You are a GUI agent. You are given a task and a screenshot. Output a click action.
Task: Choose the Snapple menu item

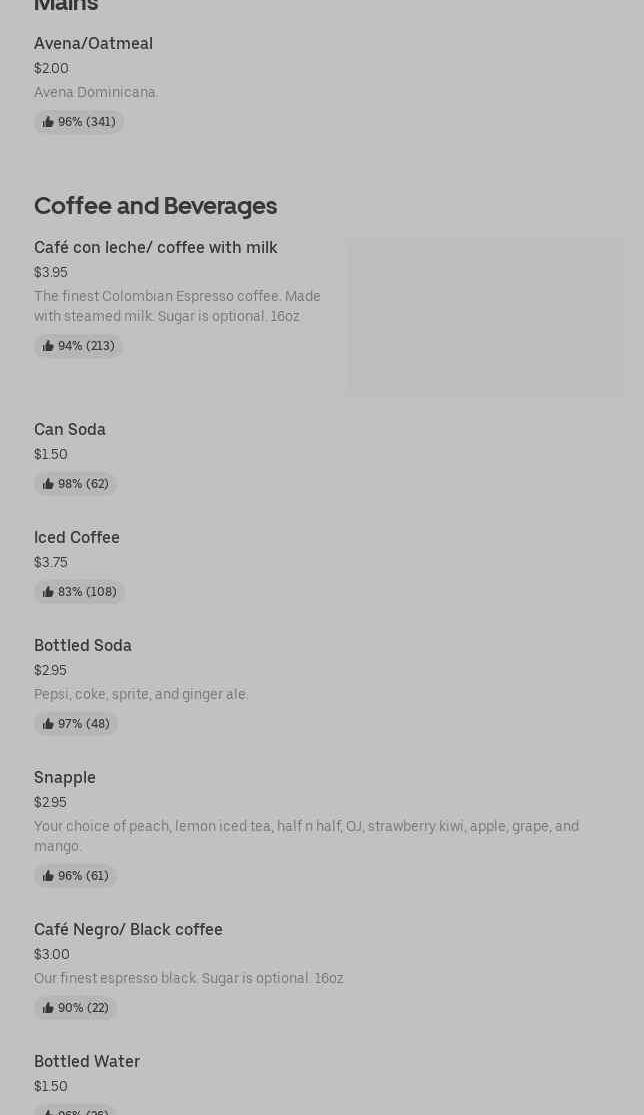tap(65, 777)
